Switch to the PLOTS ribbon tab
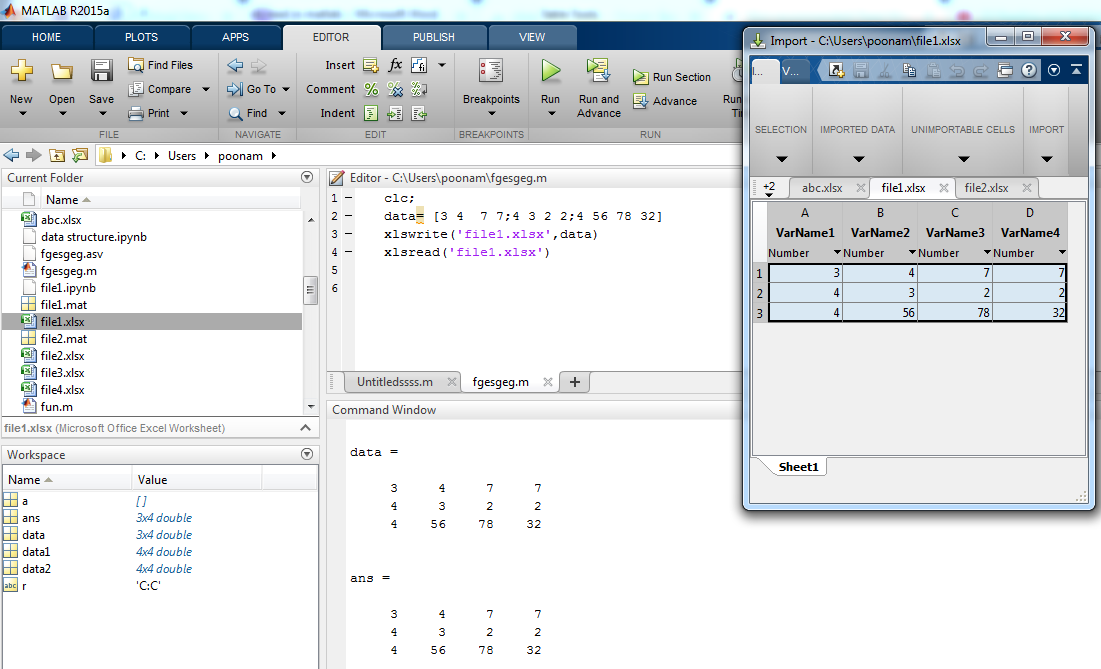This screenshot has height=669, width=1101. tap(141, 37)
